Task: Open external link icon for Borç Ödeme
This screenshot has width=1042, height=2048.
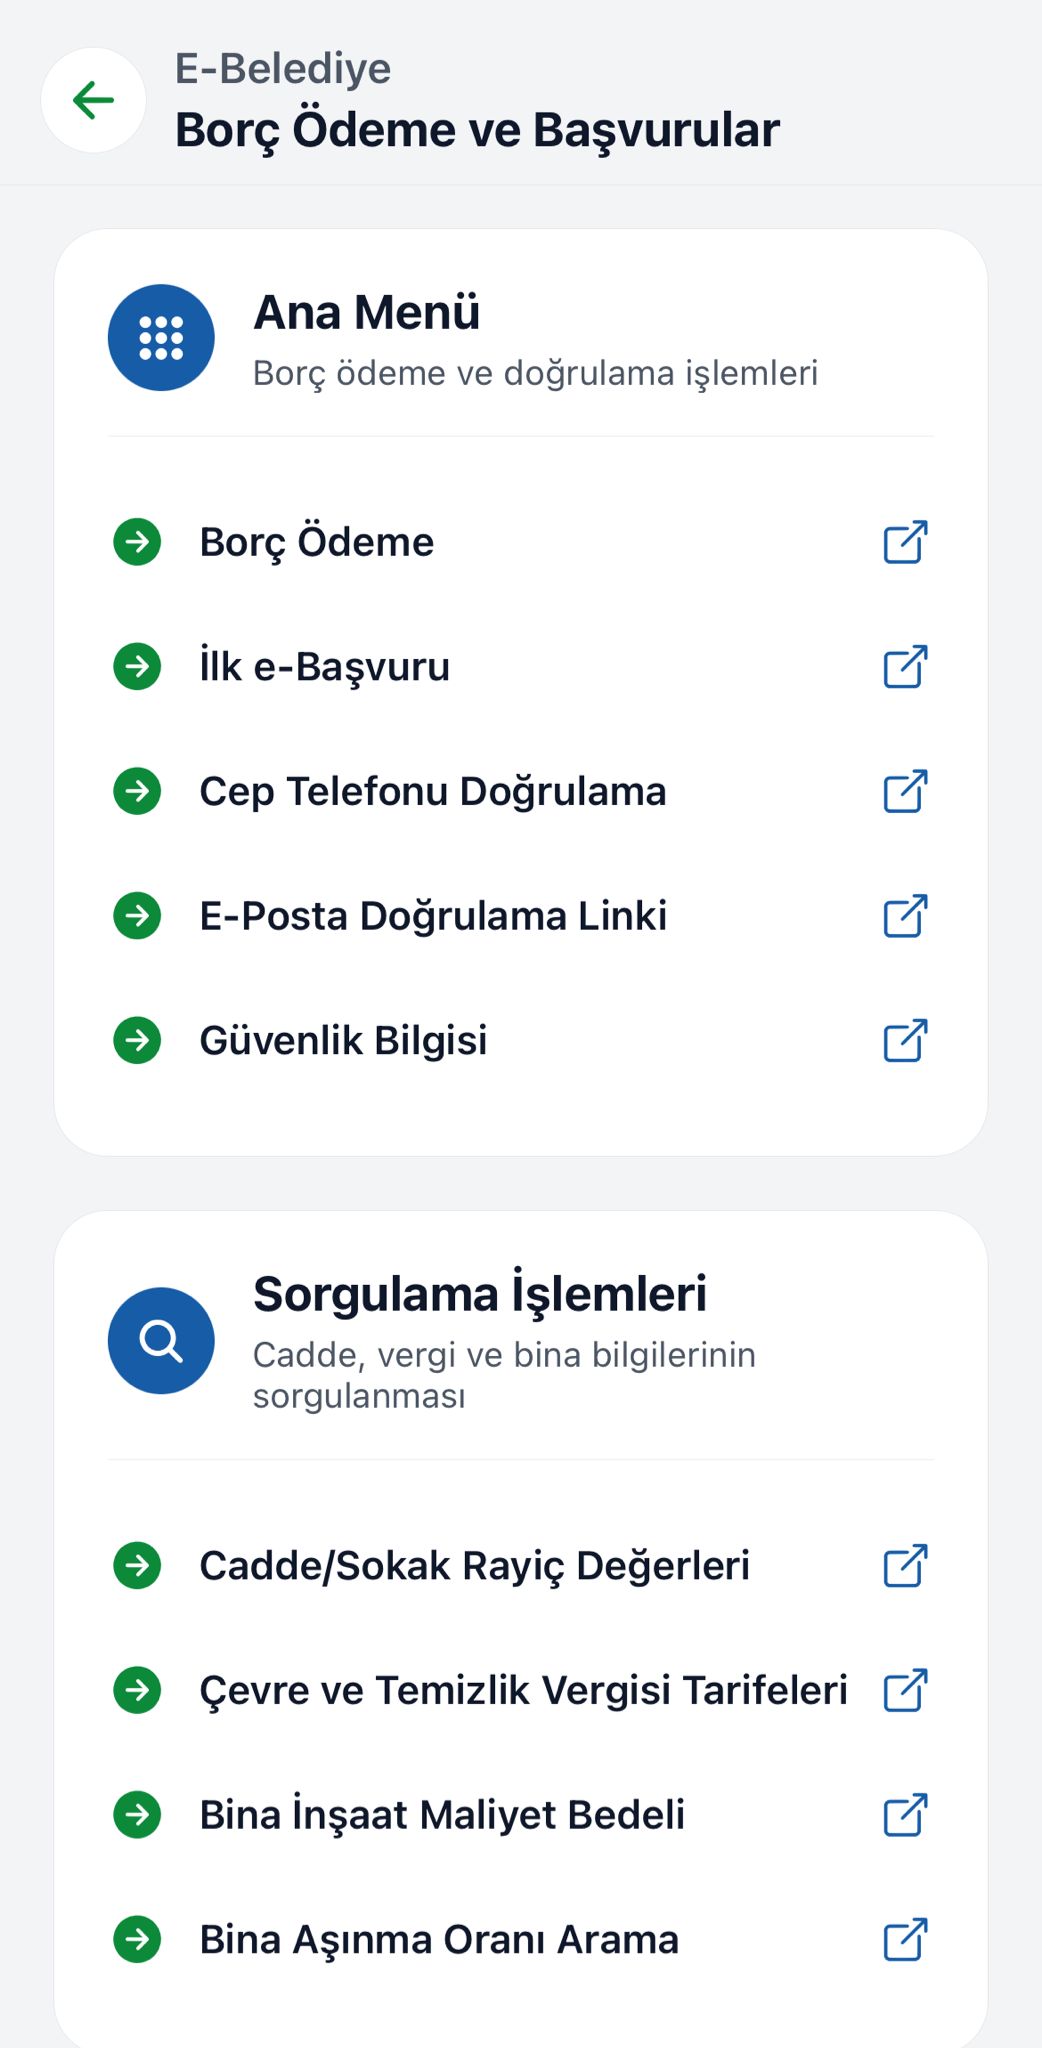Action: [x=905, y=542]
